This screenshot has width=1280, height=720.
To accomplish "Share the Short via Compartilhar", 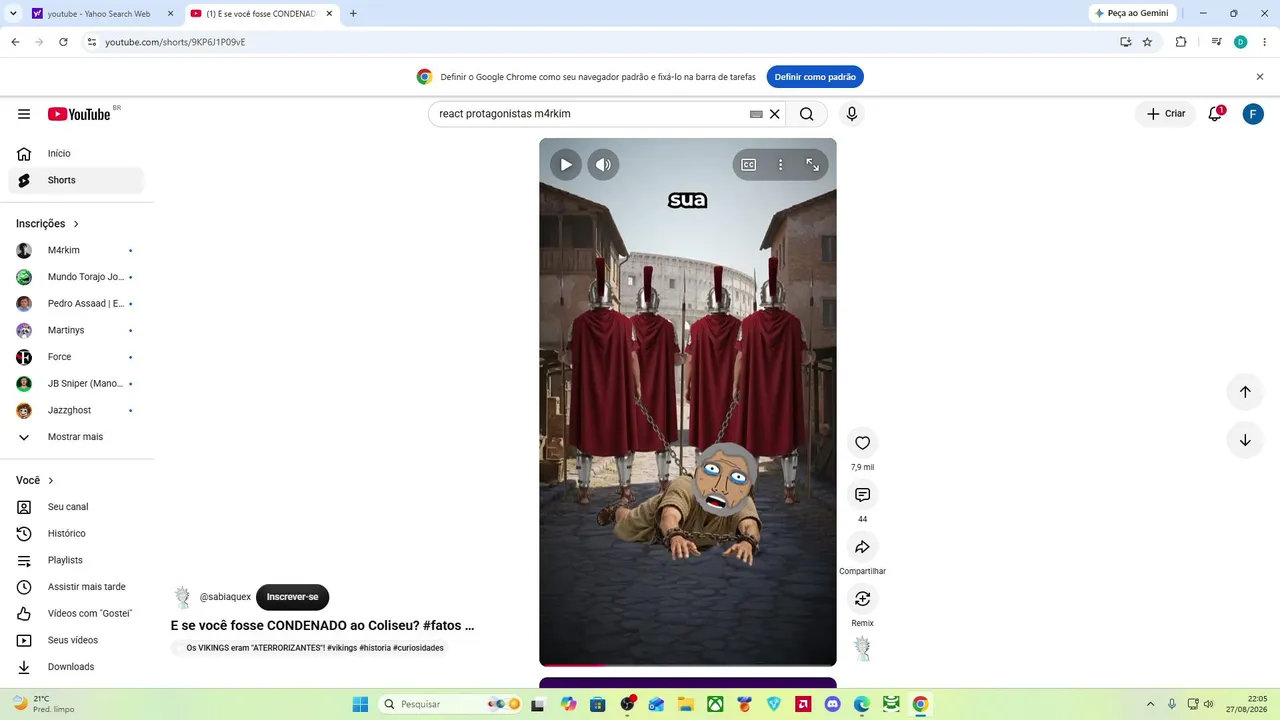I will tap(862, 547).
